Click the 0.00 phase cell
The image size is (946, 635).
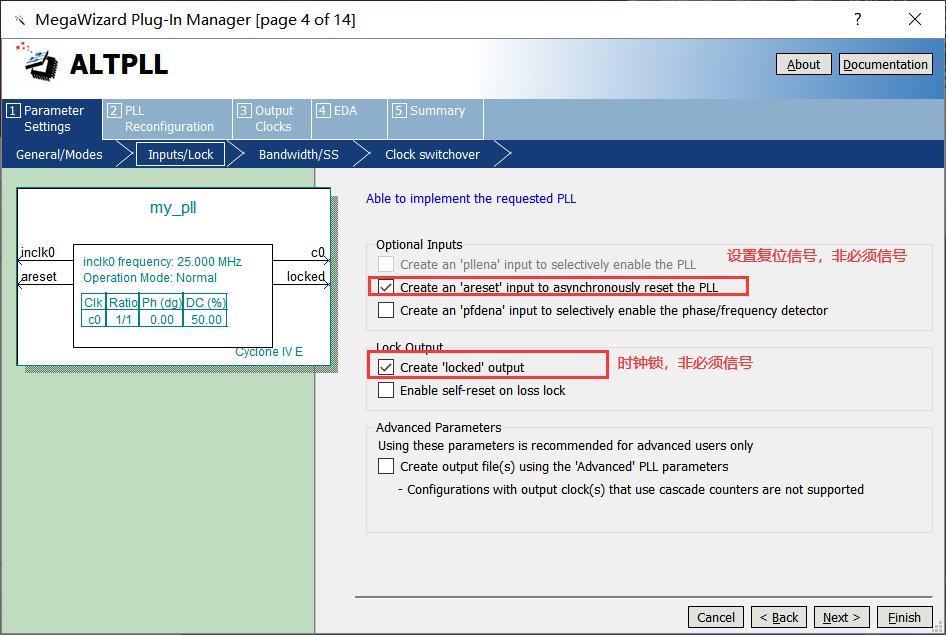tap(162, 320)
